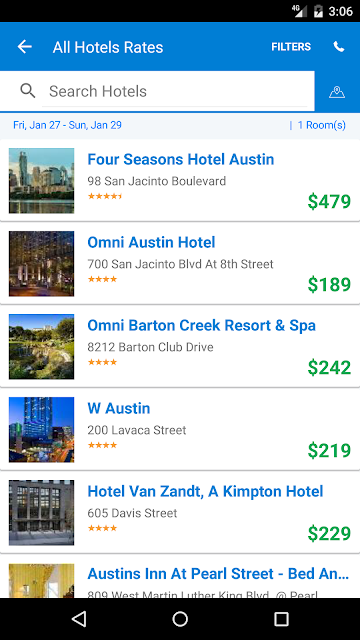Viewport: 360px width, 640px height.
Task: Tap the back arrow icon
Action: 24,47
